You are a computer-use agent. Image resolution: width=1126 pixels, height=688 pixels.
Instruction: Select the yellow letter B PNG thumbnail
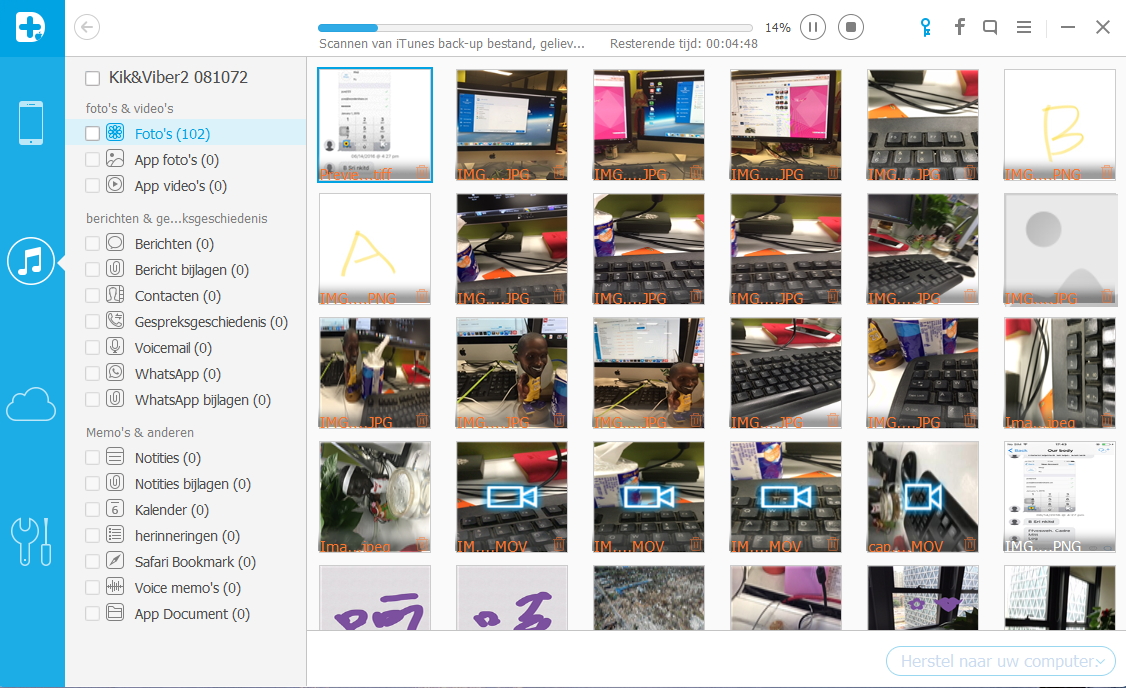[1060, 125]
